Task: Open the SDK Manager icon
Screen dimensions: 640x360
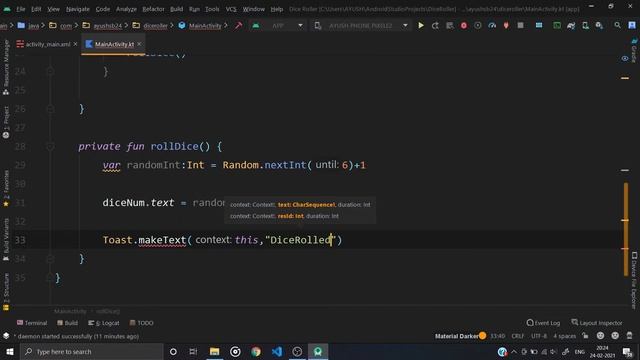Action: coord(599,25)
